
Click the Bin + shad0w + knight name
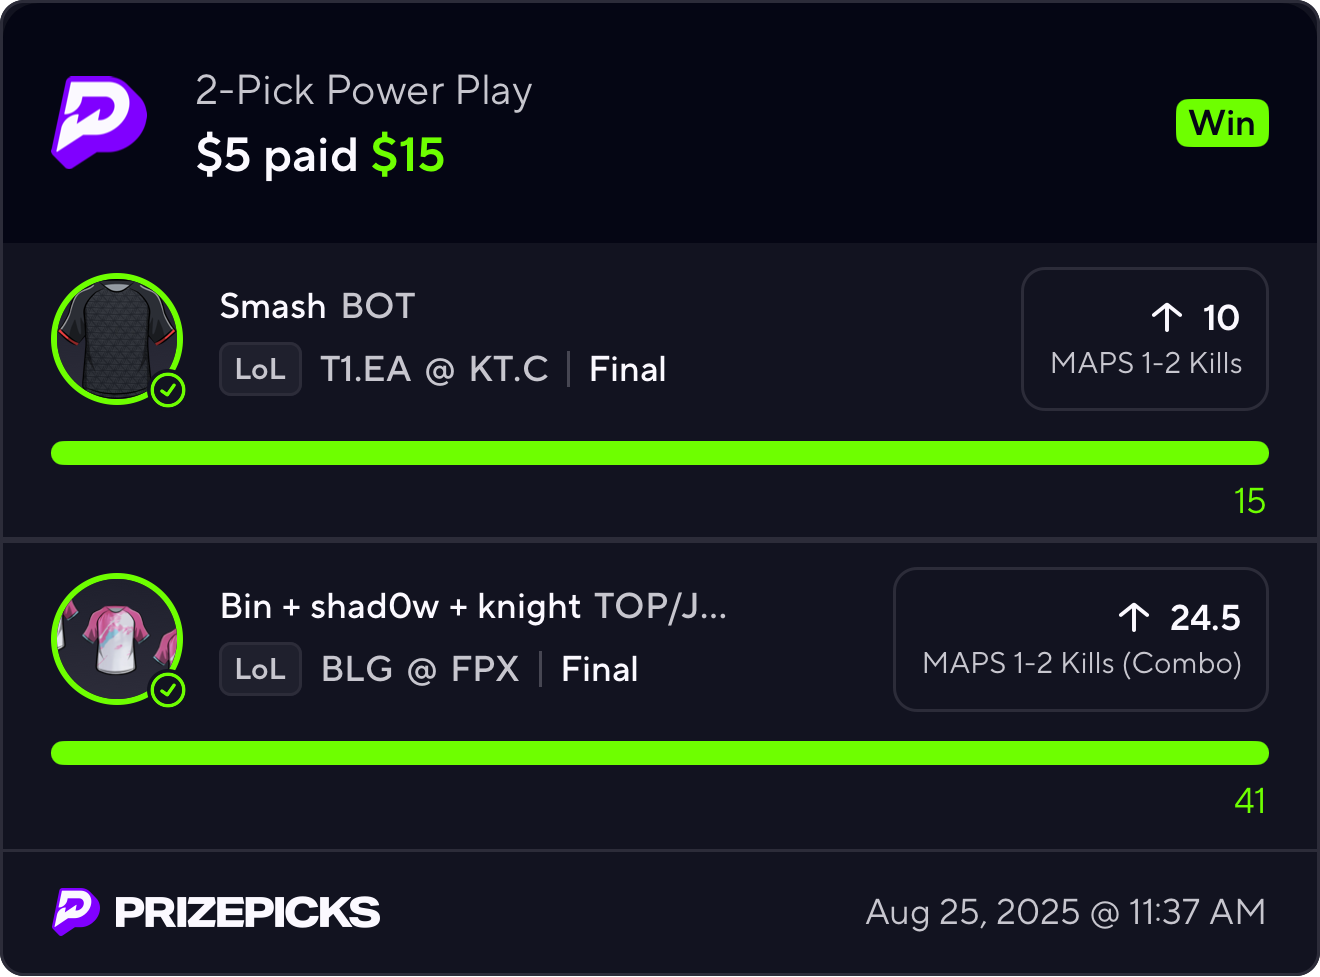(x=400, y=606)
